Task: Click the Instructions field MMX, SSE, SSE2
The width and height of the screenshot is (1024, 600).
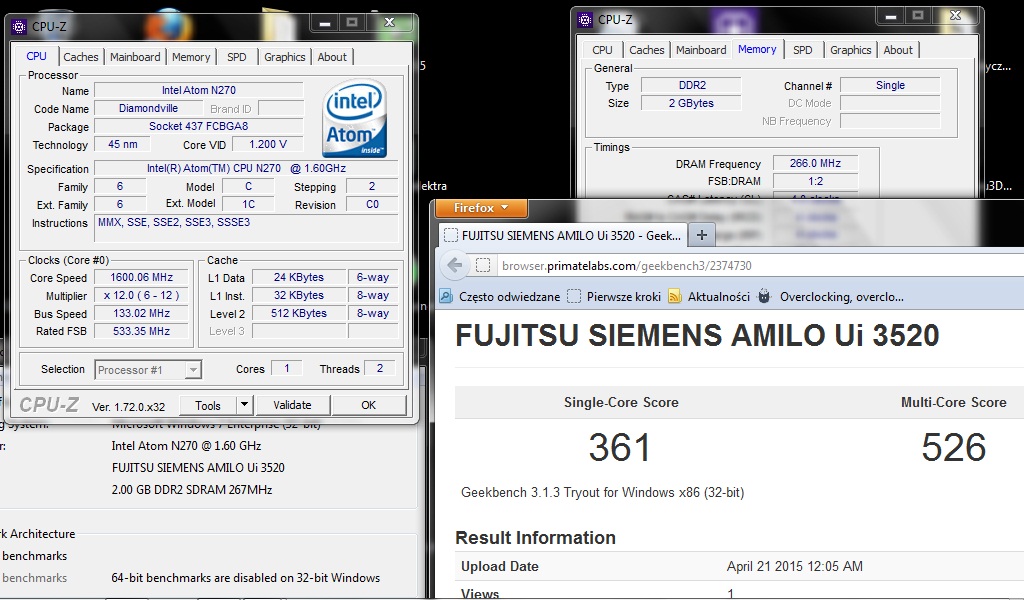Action: click(x=246, y=229)
